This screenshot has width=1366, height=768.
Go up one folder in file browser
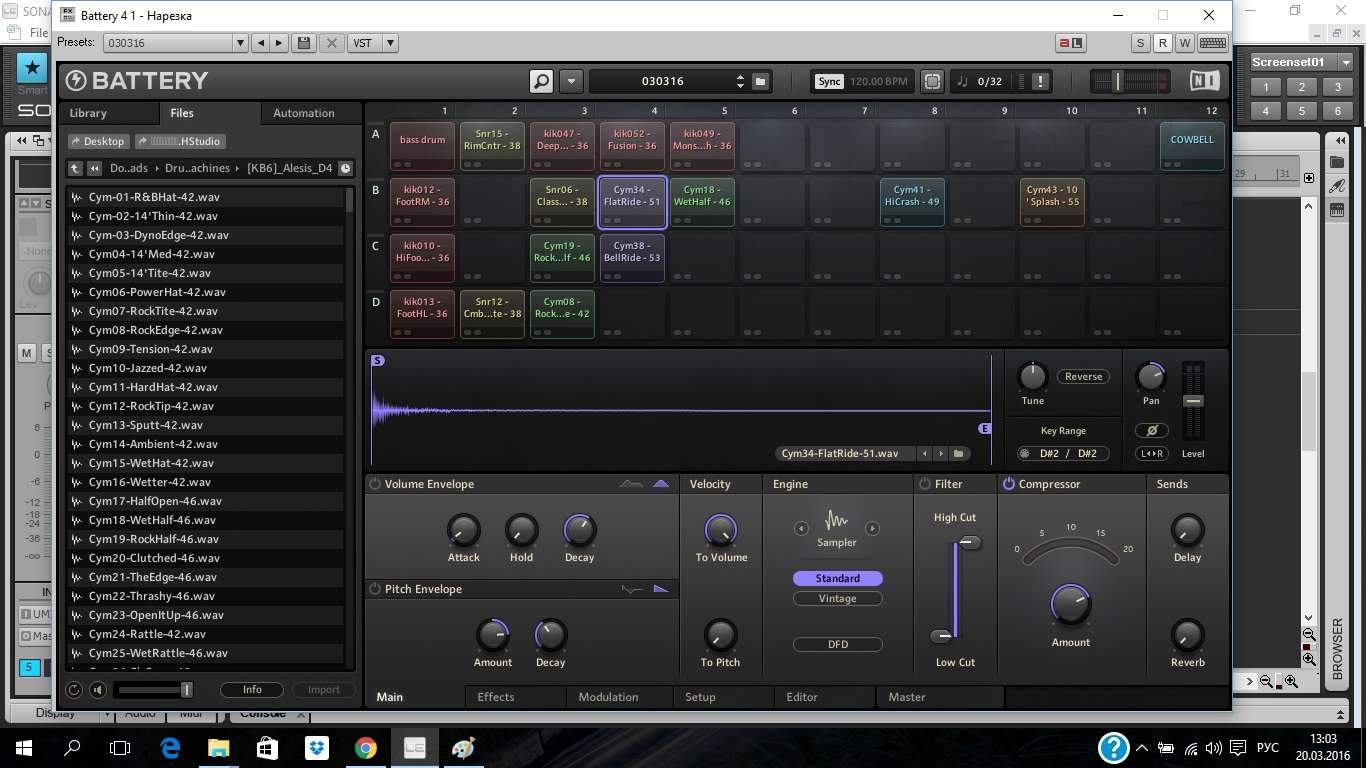coord(75,168)
